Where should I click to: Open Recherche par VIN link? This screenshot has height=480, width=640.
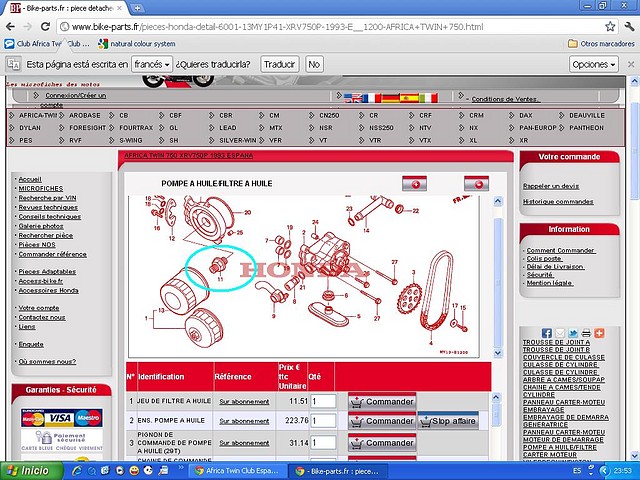pyautogui.click(x=47, y=198)
